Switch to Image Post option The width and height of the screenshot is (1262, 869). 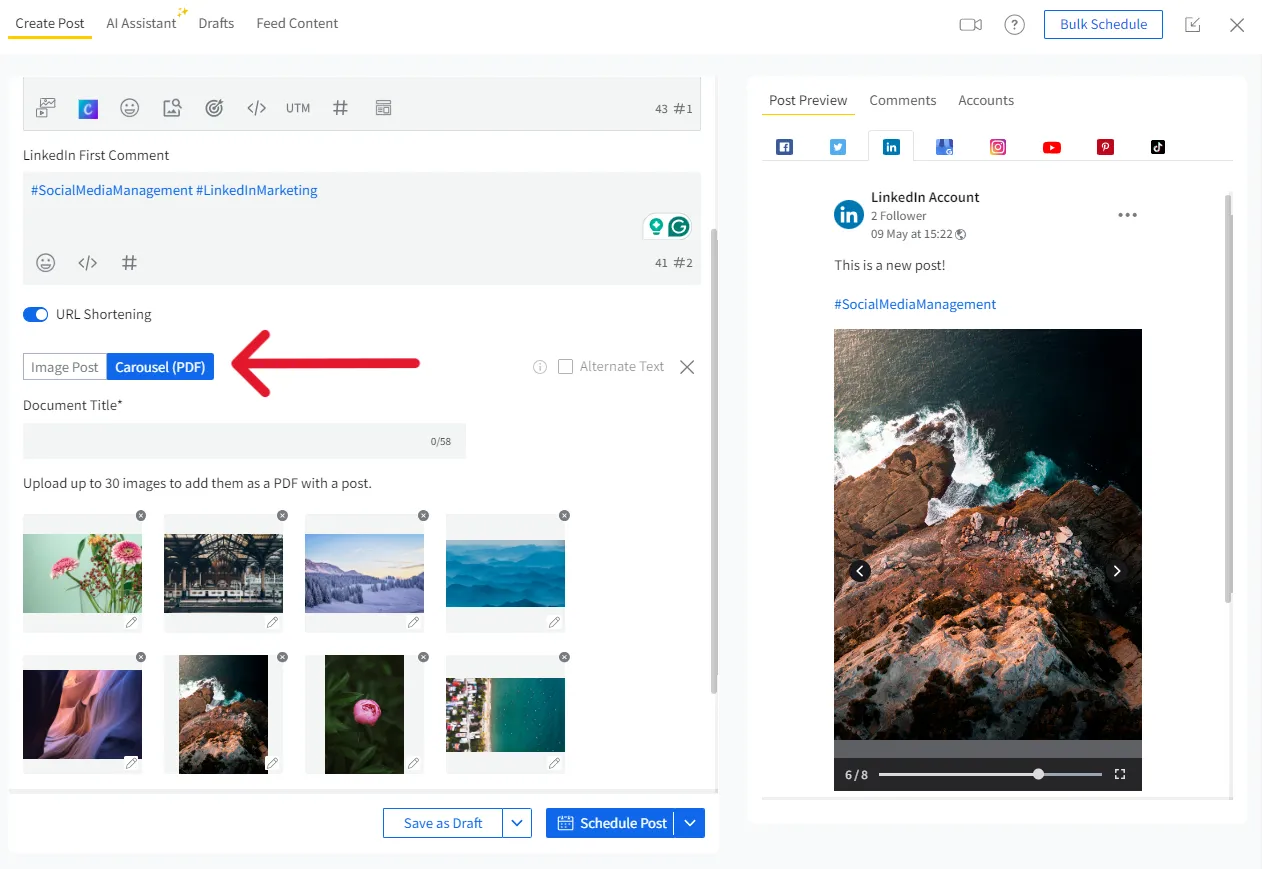tap(65, 367)
